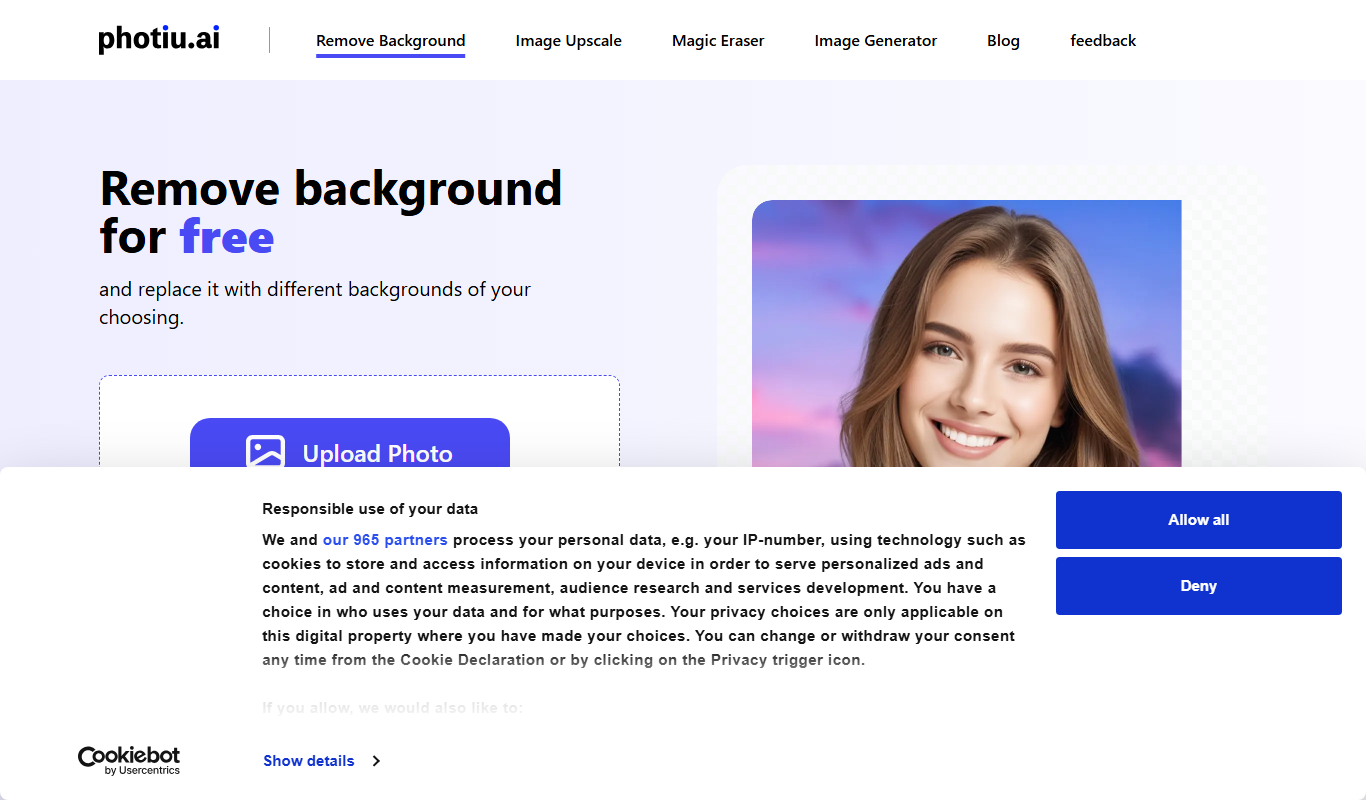Go to Image Upscale
Viewport: 1366px width, 800px height.
[568, 41]
